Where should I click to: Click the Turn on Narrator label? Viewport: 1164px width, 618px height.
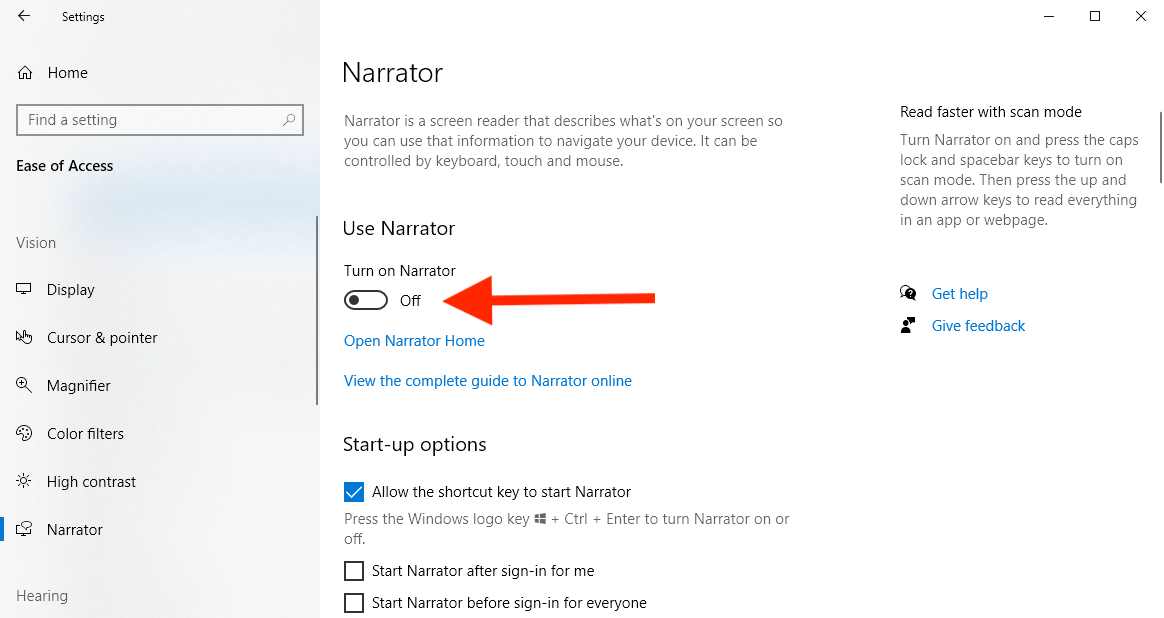click(399, 271)
